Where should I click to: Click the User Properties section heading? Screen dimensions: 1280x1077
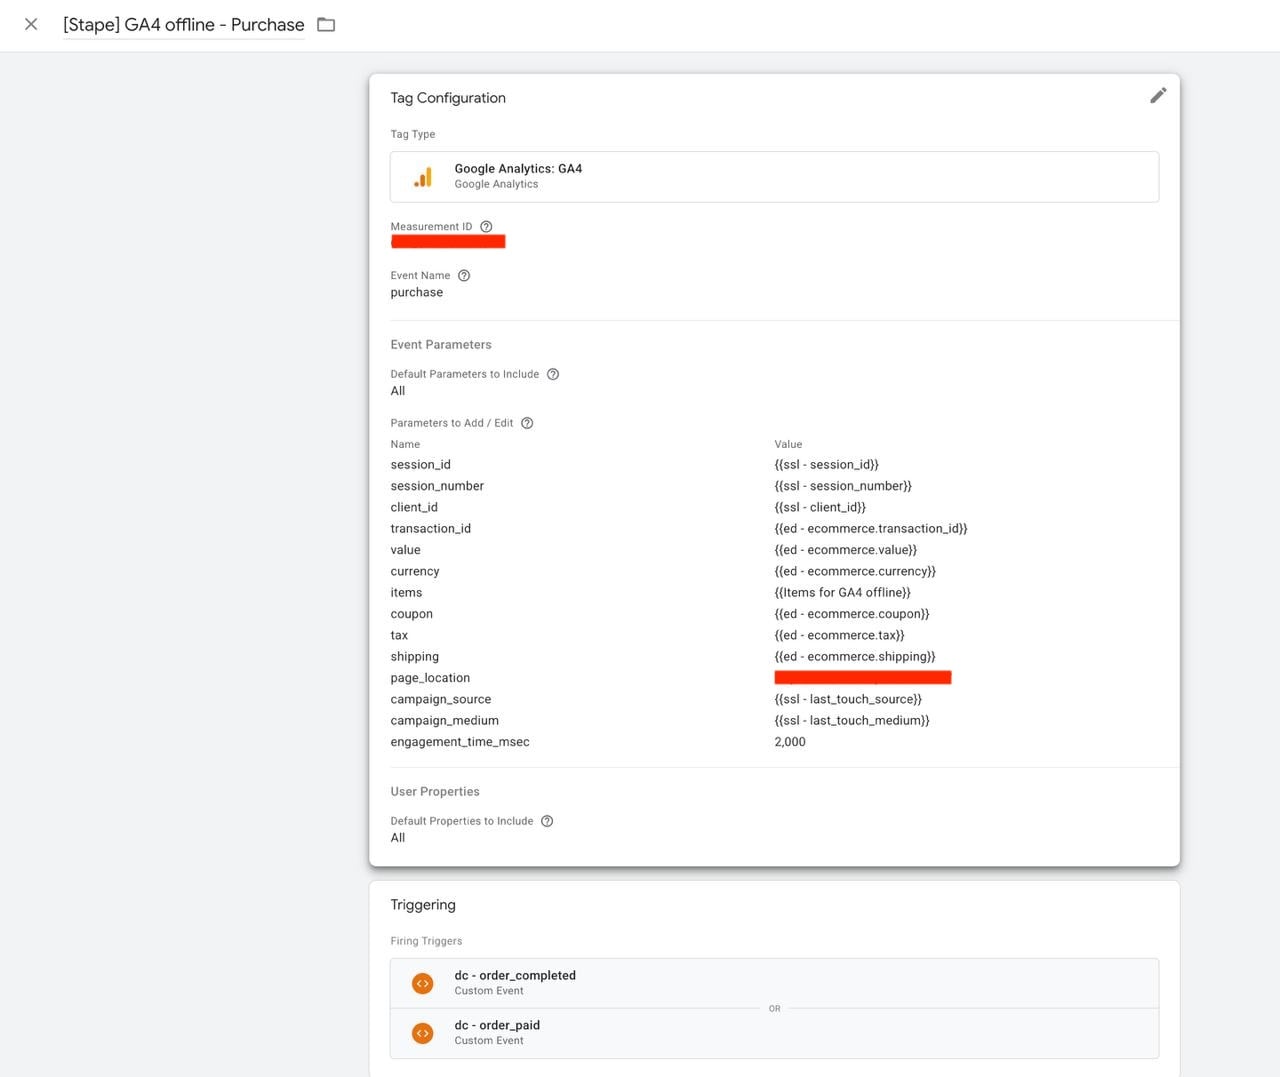pyautogui.click(x=435, y=792)
